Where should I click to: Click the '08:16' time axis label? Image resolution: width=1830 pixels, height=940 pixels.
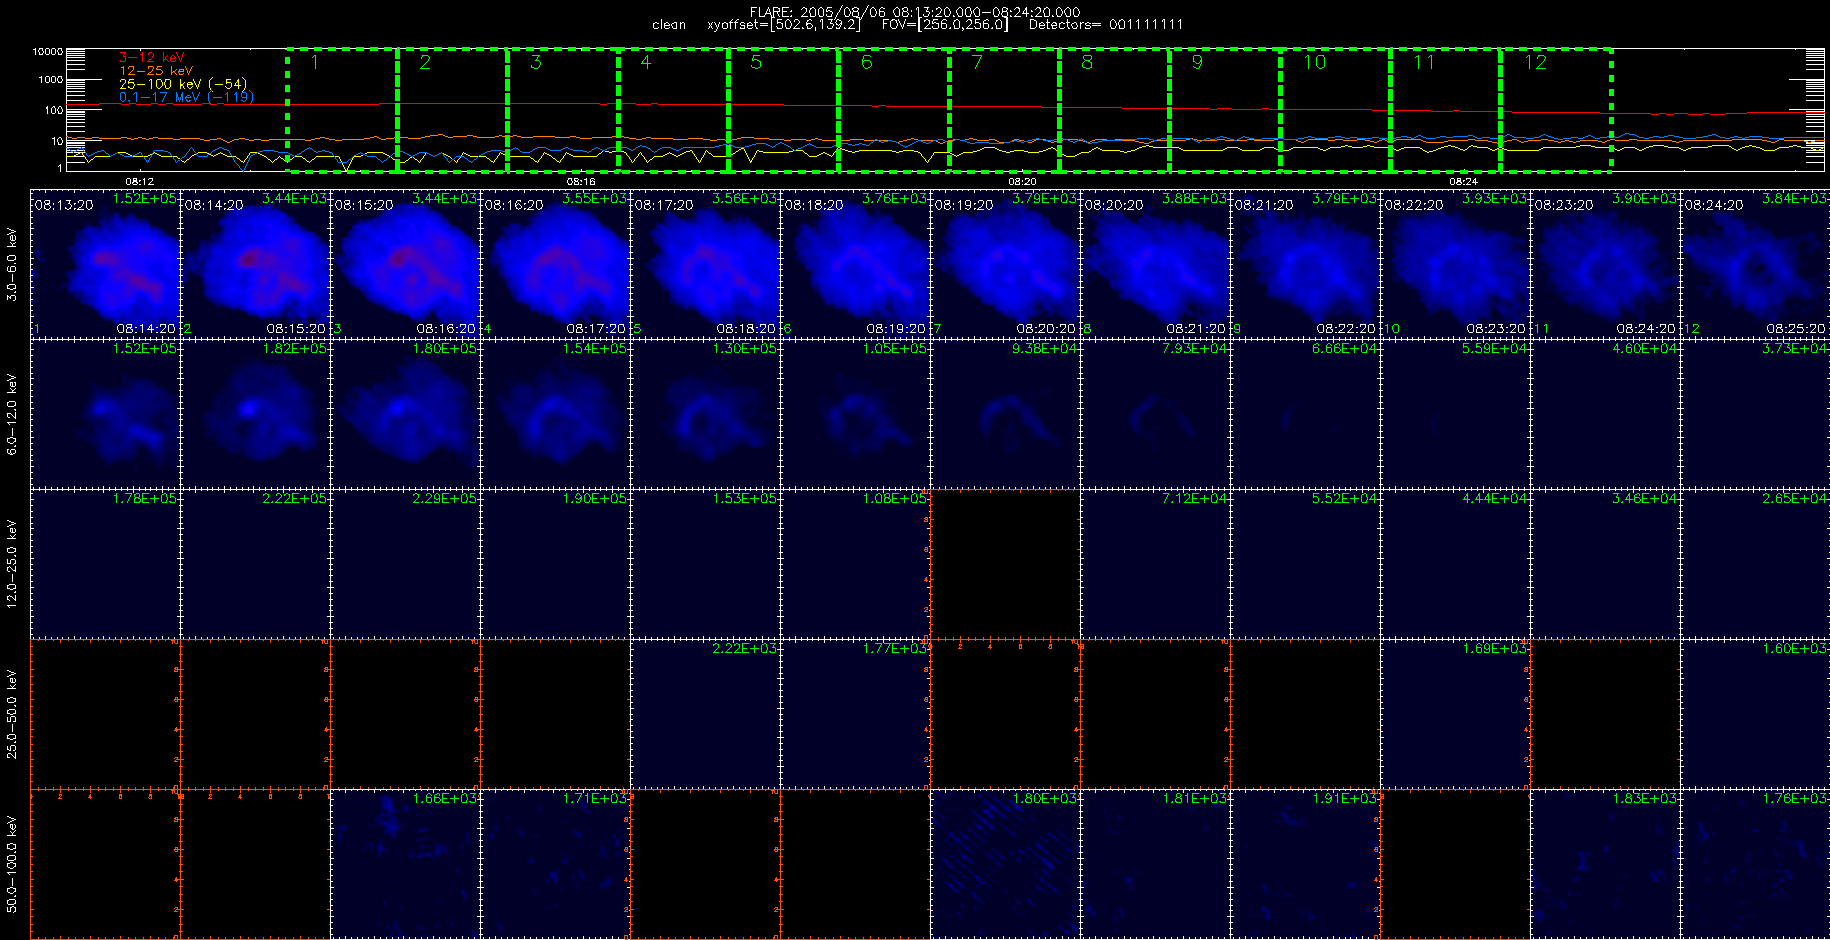pyautogui.click(x=581, y=181)
